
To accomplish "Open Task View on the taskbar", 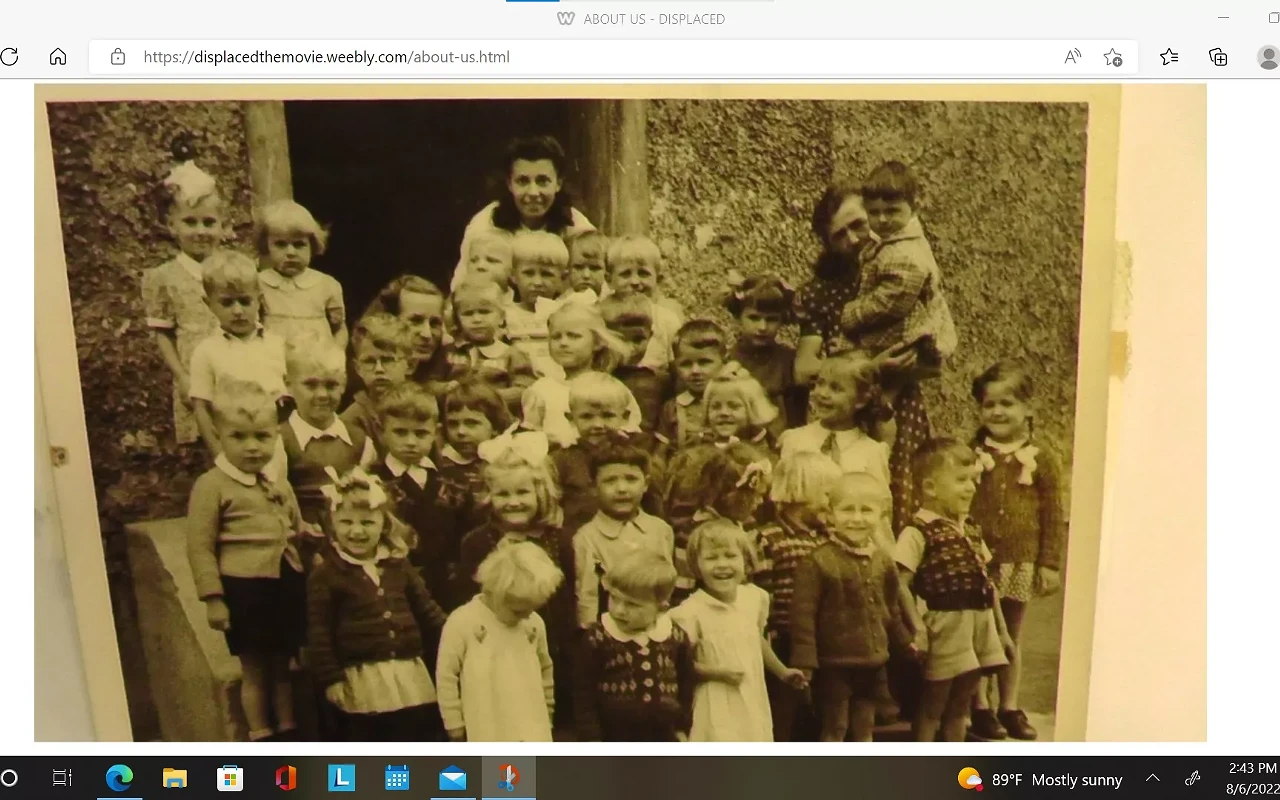I will (x=62, y=778).
